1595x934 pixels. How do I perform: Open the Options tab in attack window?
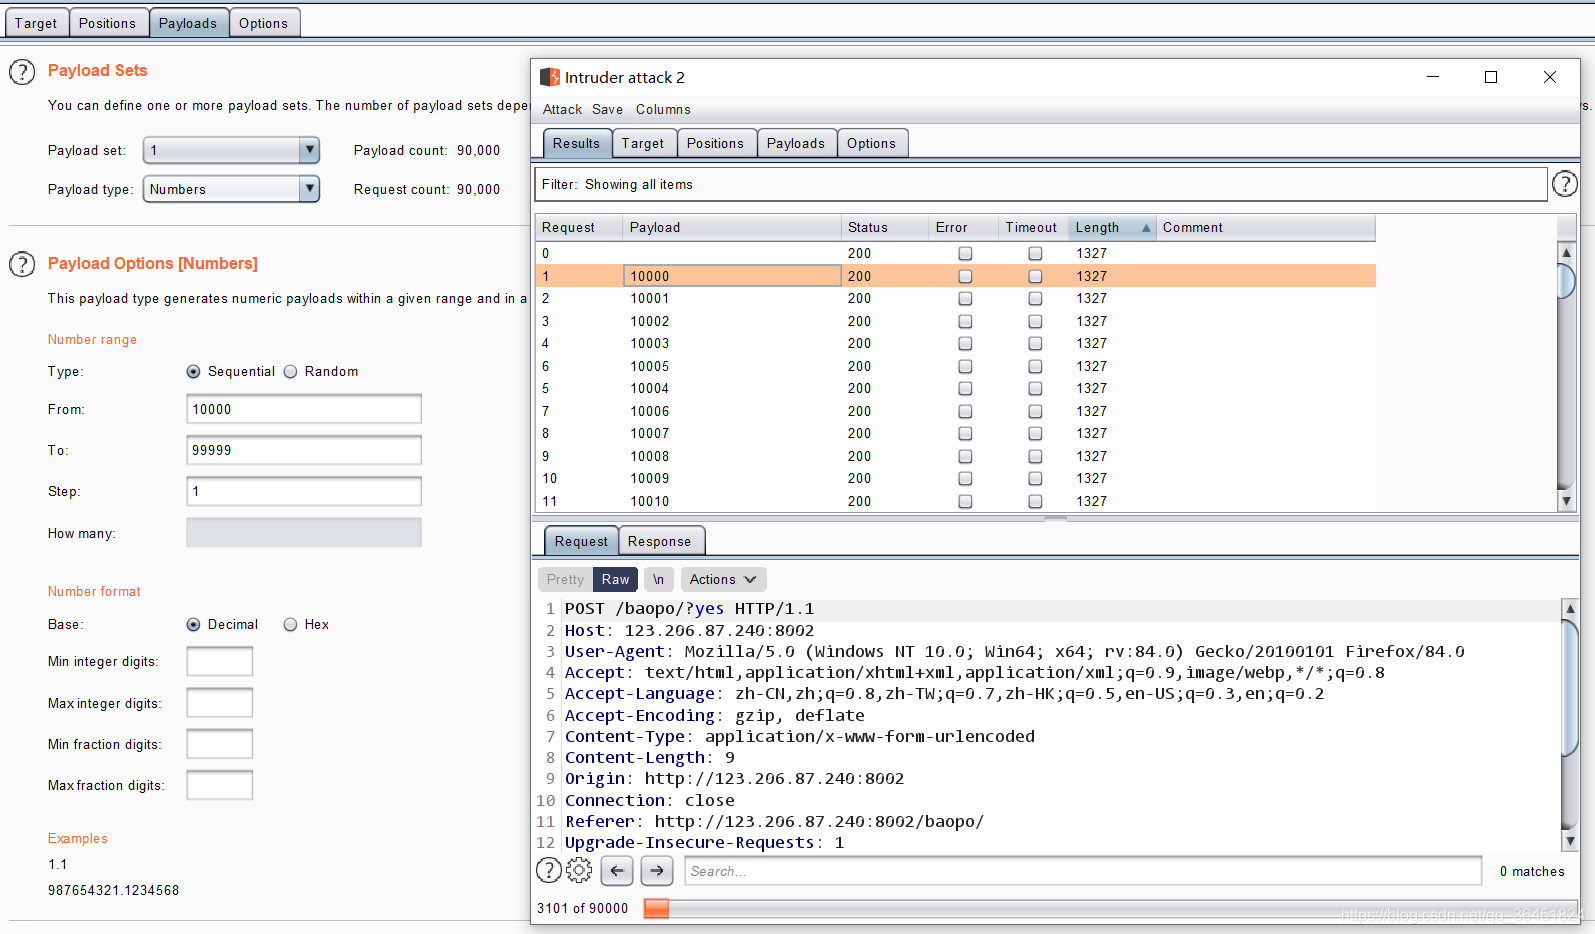pyautogui.click(x=872, y=143)
